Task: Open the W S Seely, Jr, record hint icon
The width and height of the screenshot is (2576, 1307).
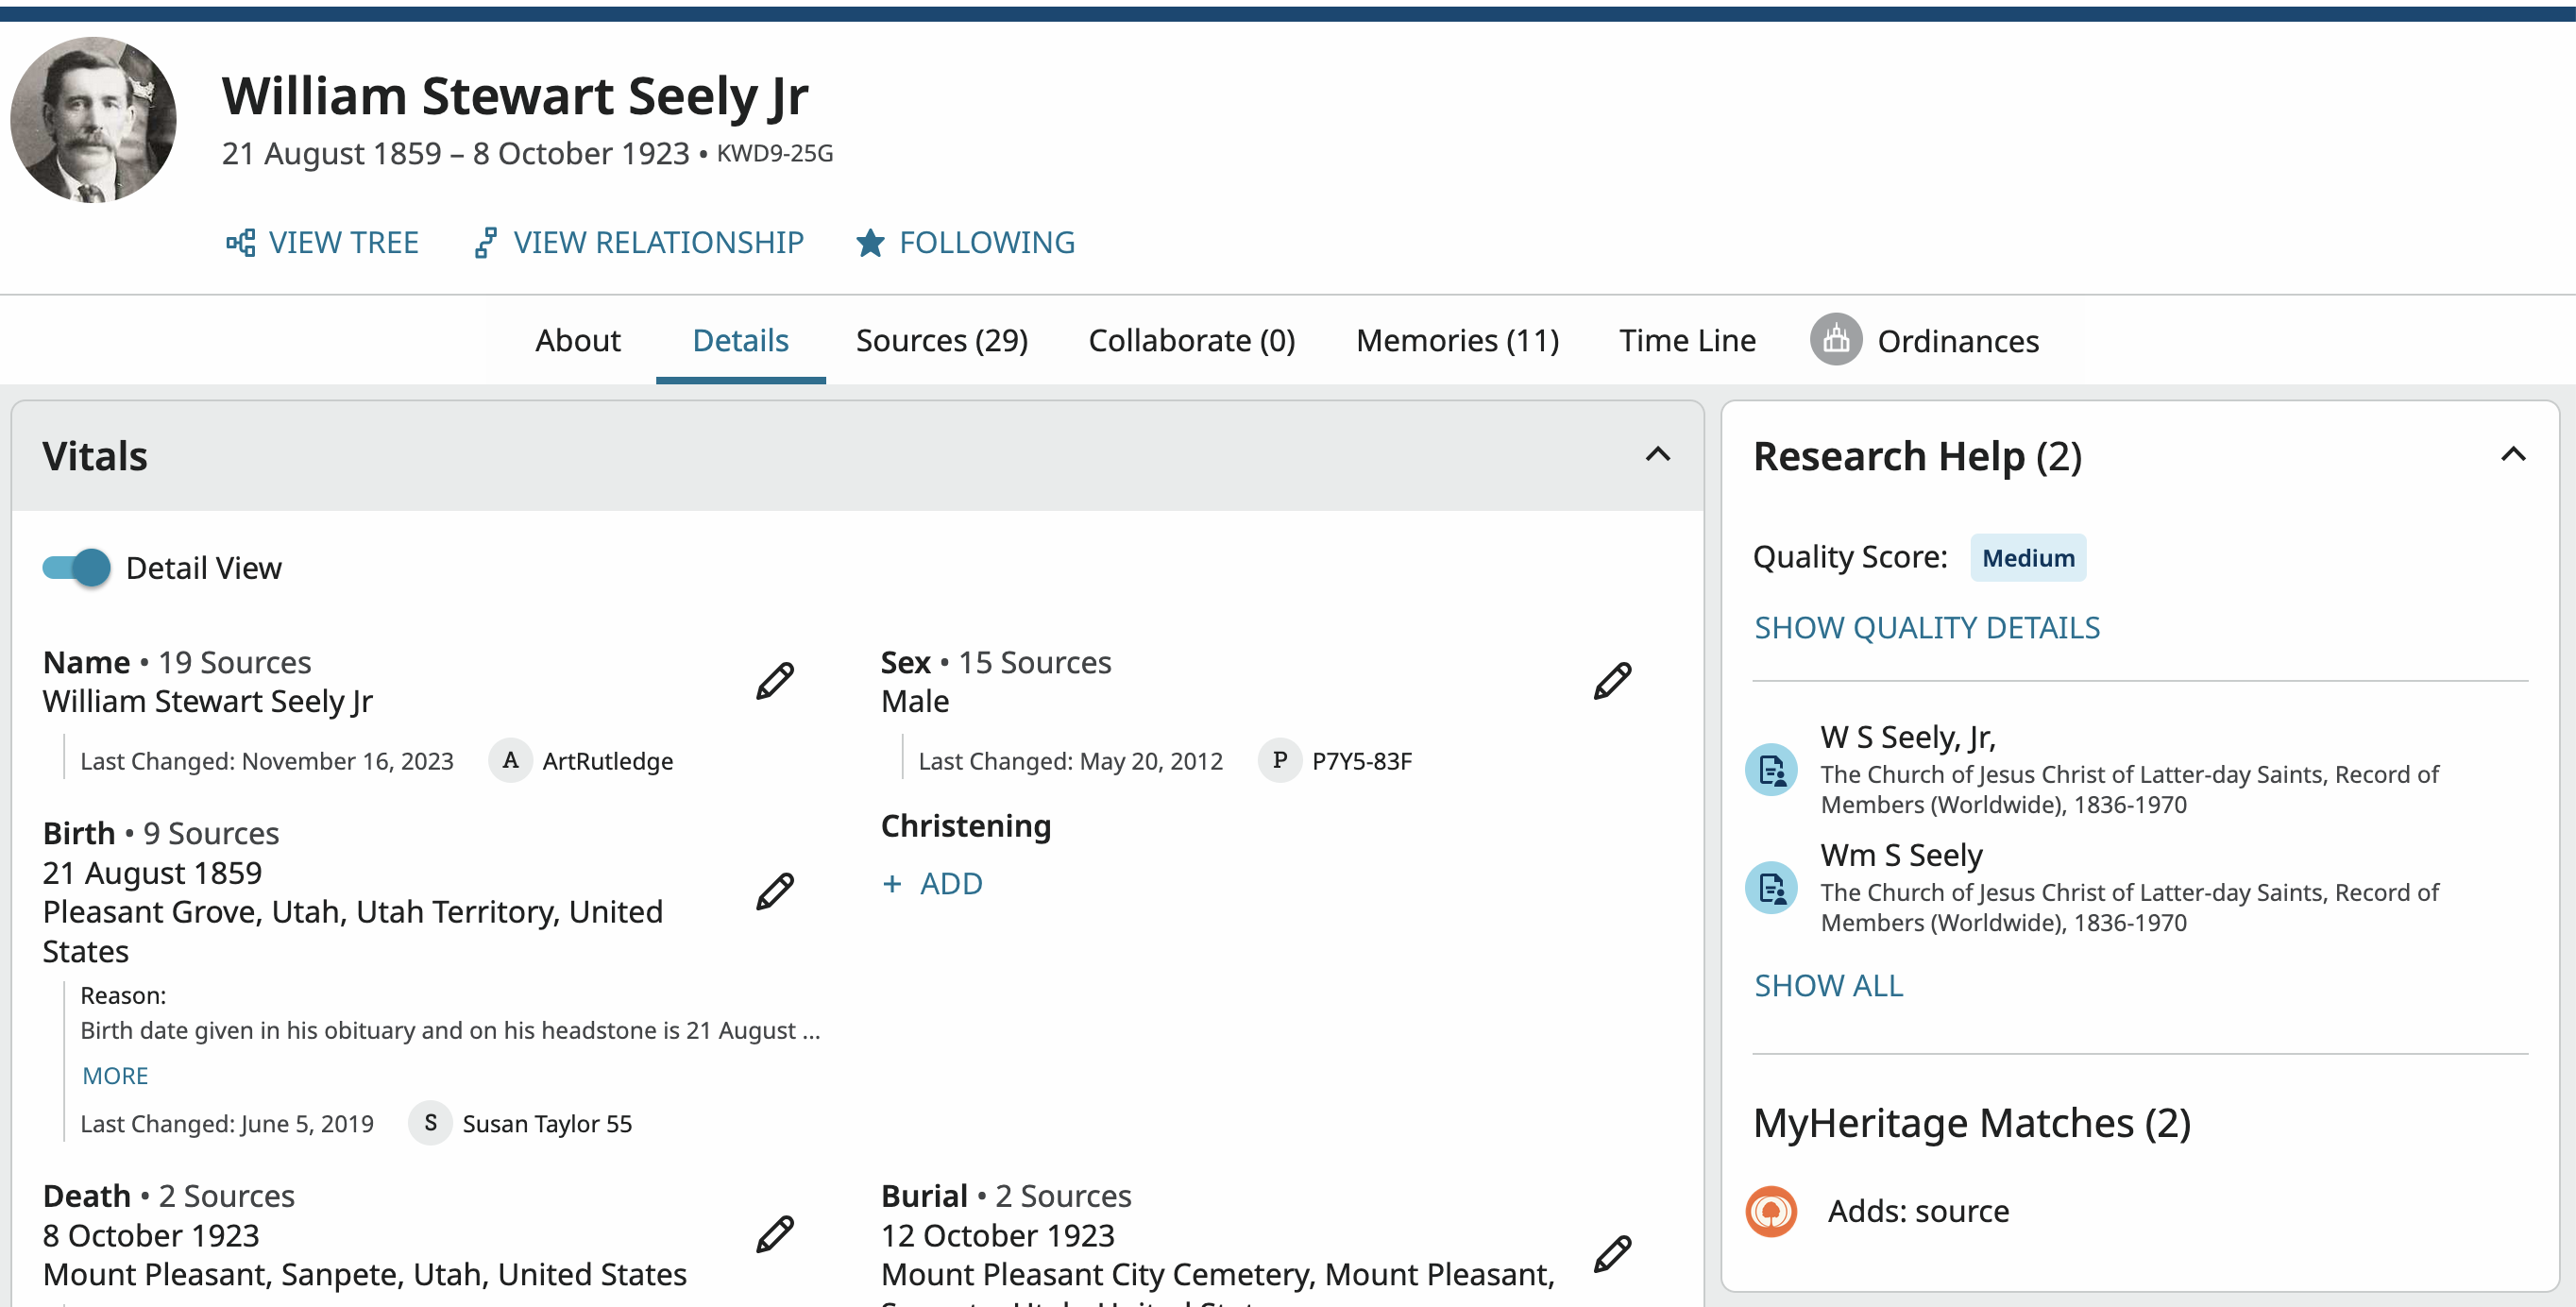Action: point(1771,770)
